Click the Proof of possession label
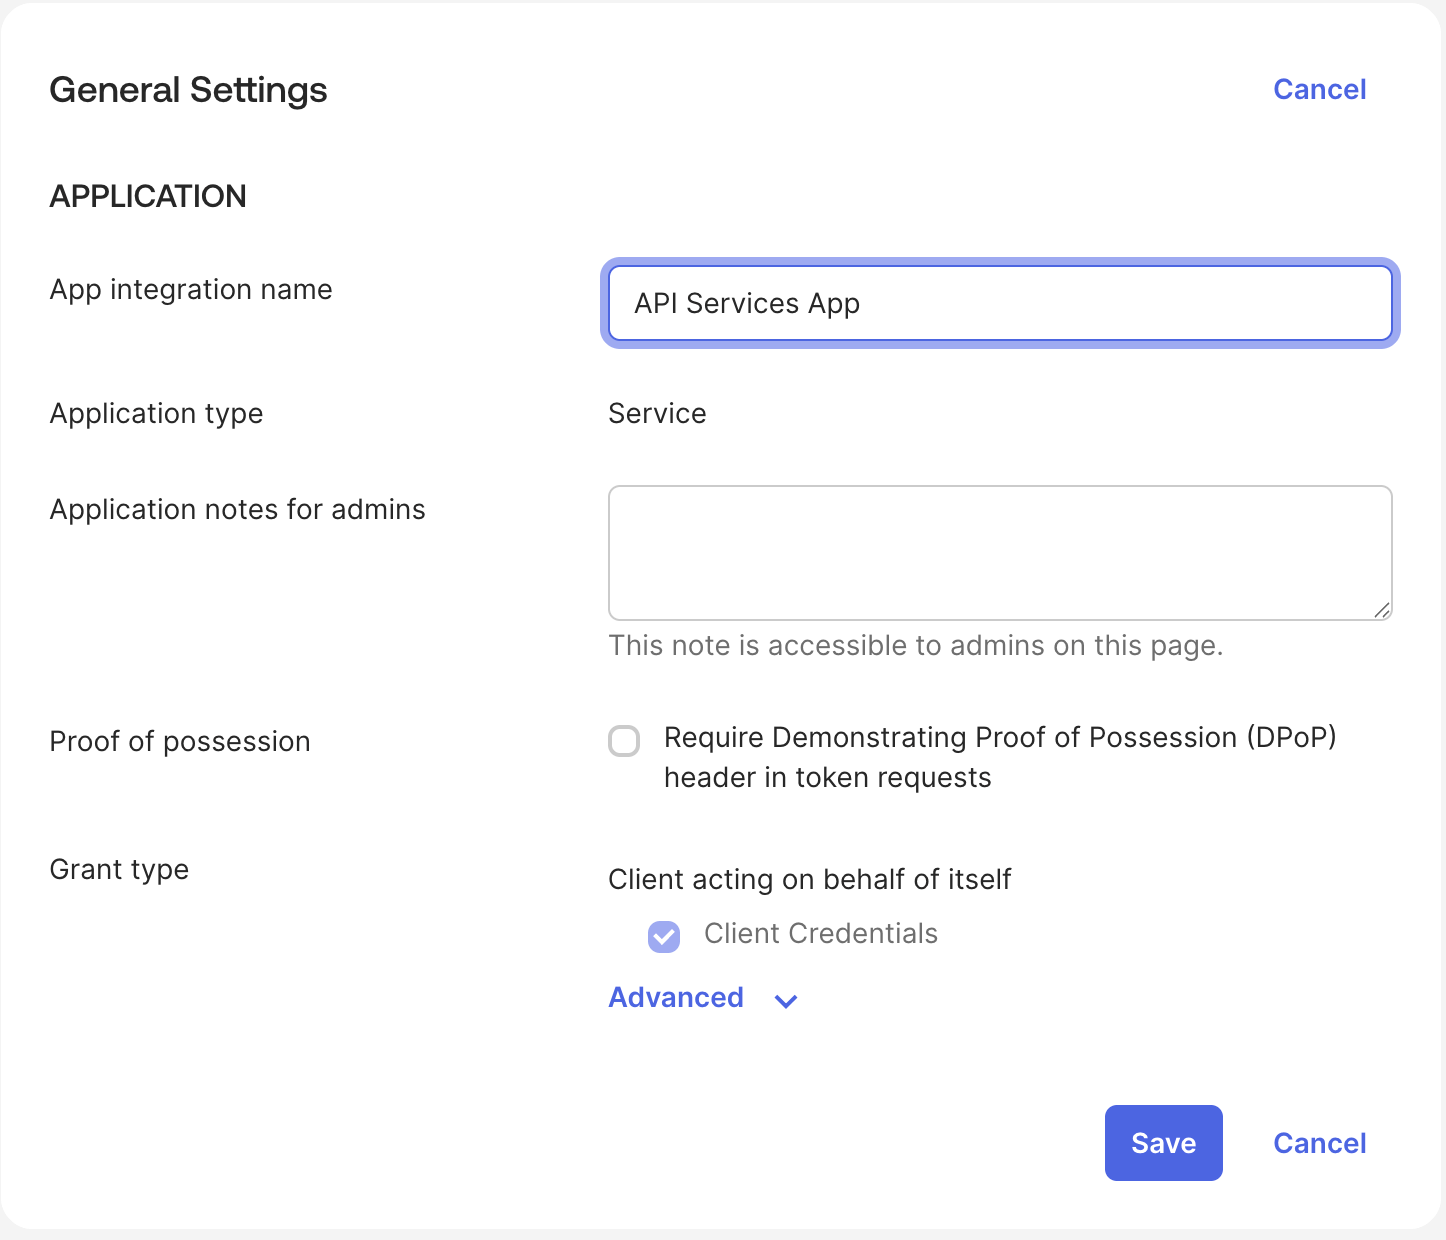Viewport: 1446px width, 1240px height. pos(180,742)
